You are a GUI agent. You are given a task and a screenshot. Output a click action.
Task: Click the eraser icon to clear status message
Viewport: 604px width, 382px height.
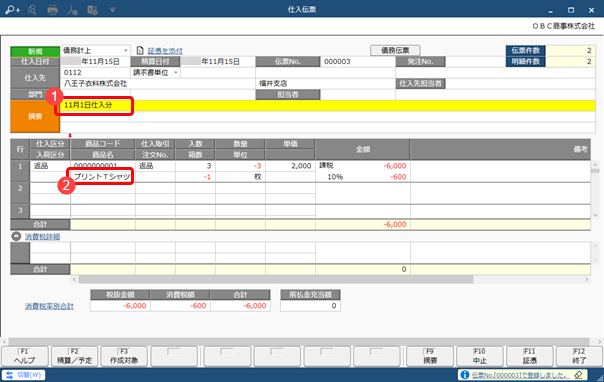[578, 375]
